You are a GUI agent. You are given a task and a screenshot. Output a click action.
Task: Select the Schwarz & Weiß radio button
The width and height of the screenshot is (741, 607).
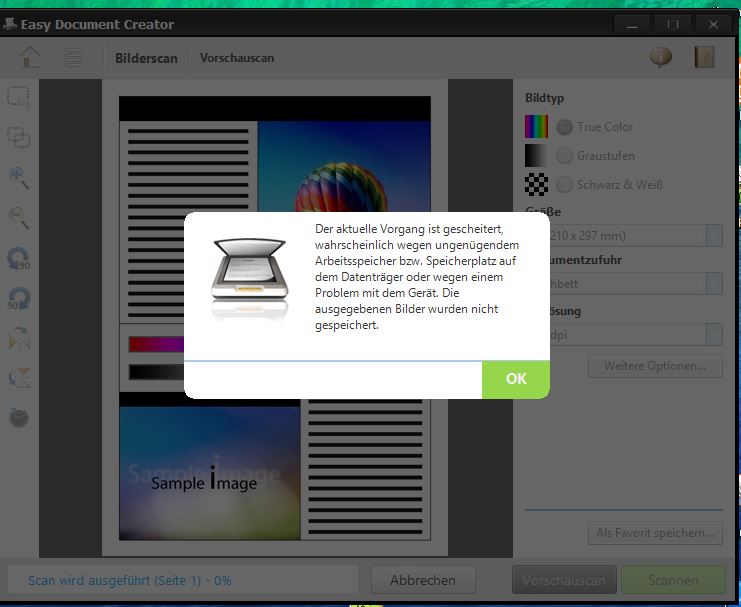pyautogui.click(x=564, y=184)
